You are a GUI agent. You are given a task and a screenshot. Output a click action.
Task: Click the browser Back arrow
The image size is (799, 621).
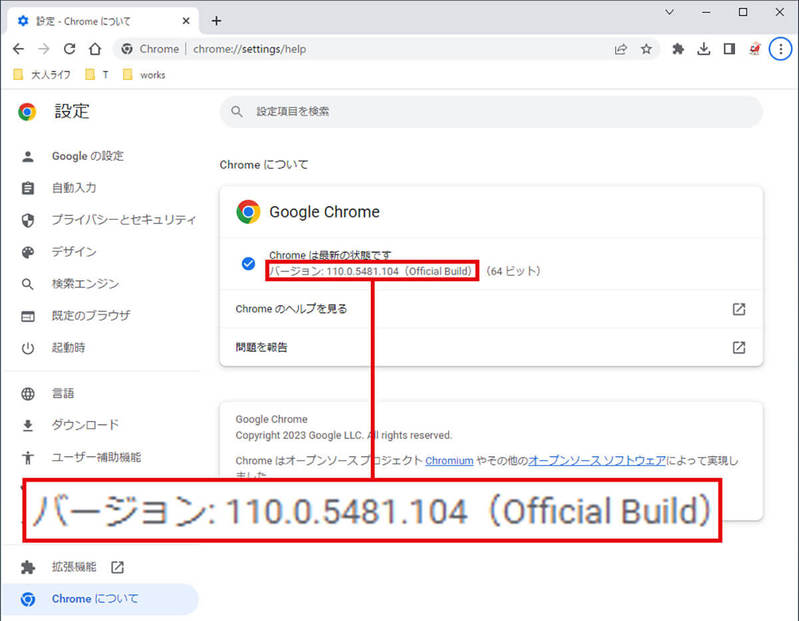coord(18,49)
